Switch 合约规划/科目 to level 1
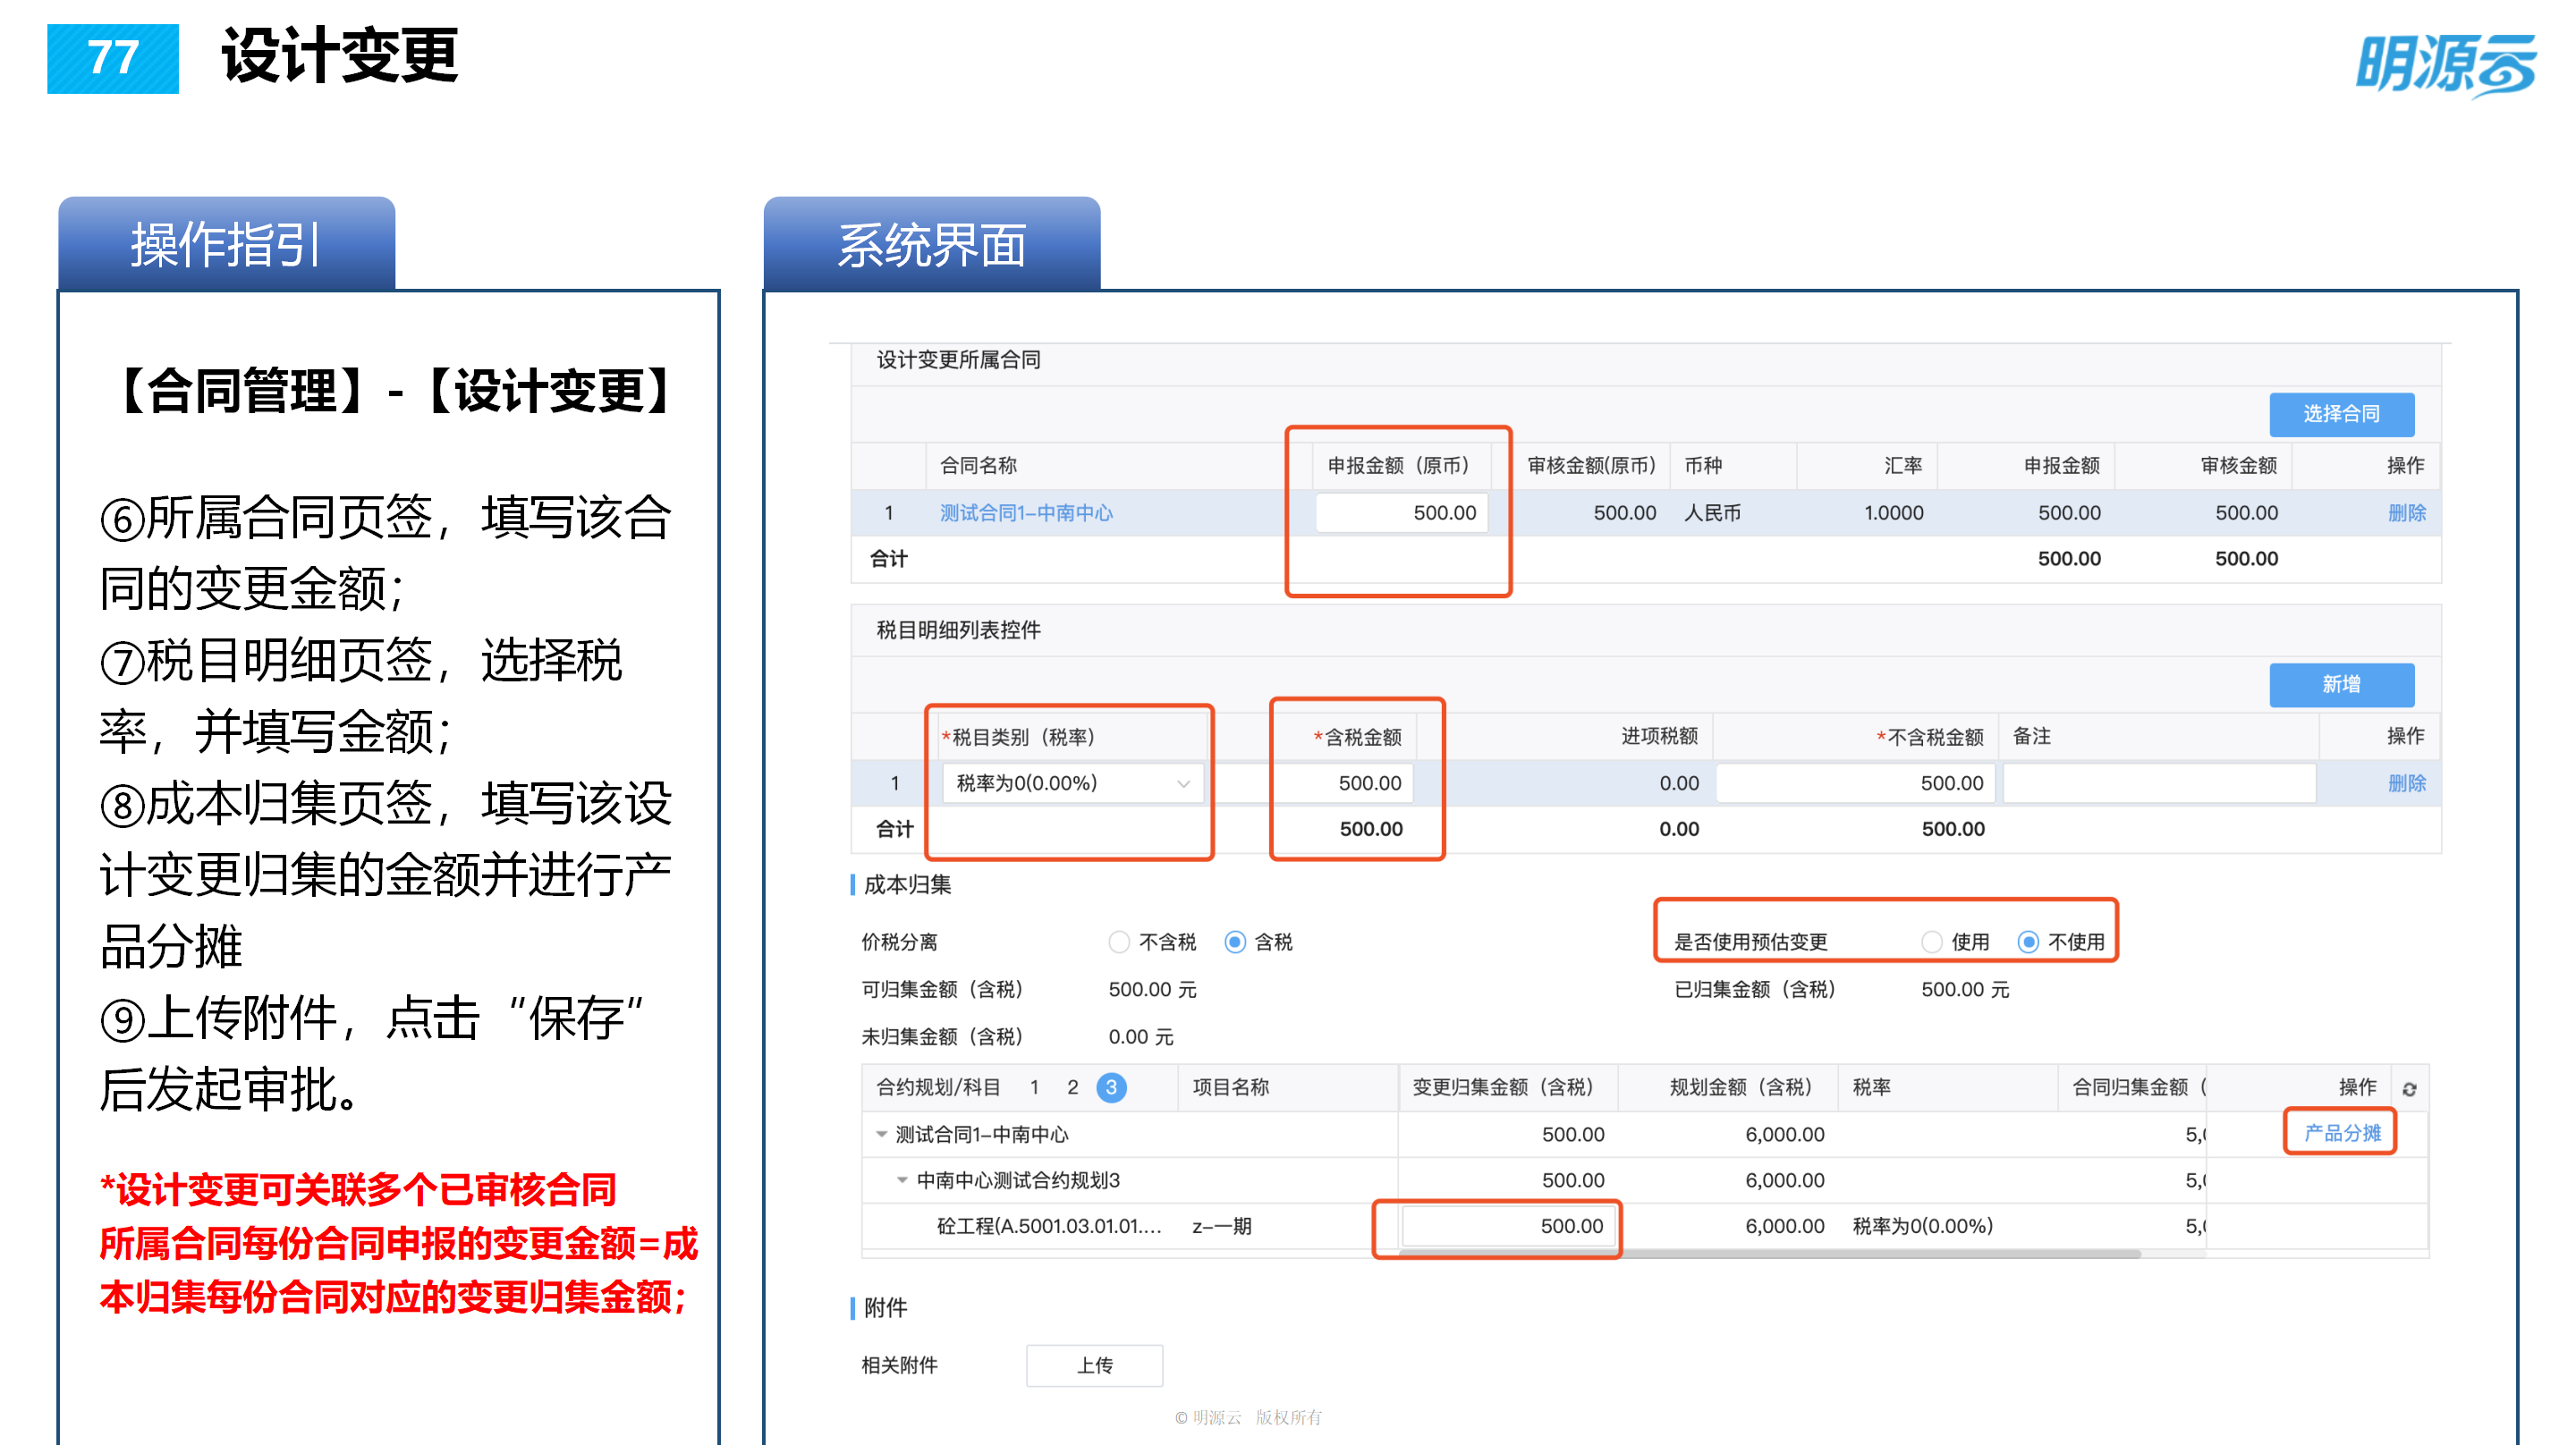 coord(1034,1087)
